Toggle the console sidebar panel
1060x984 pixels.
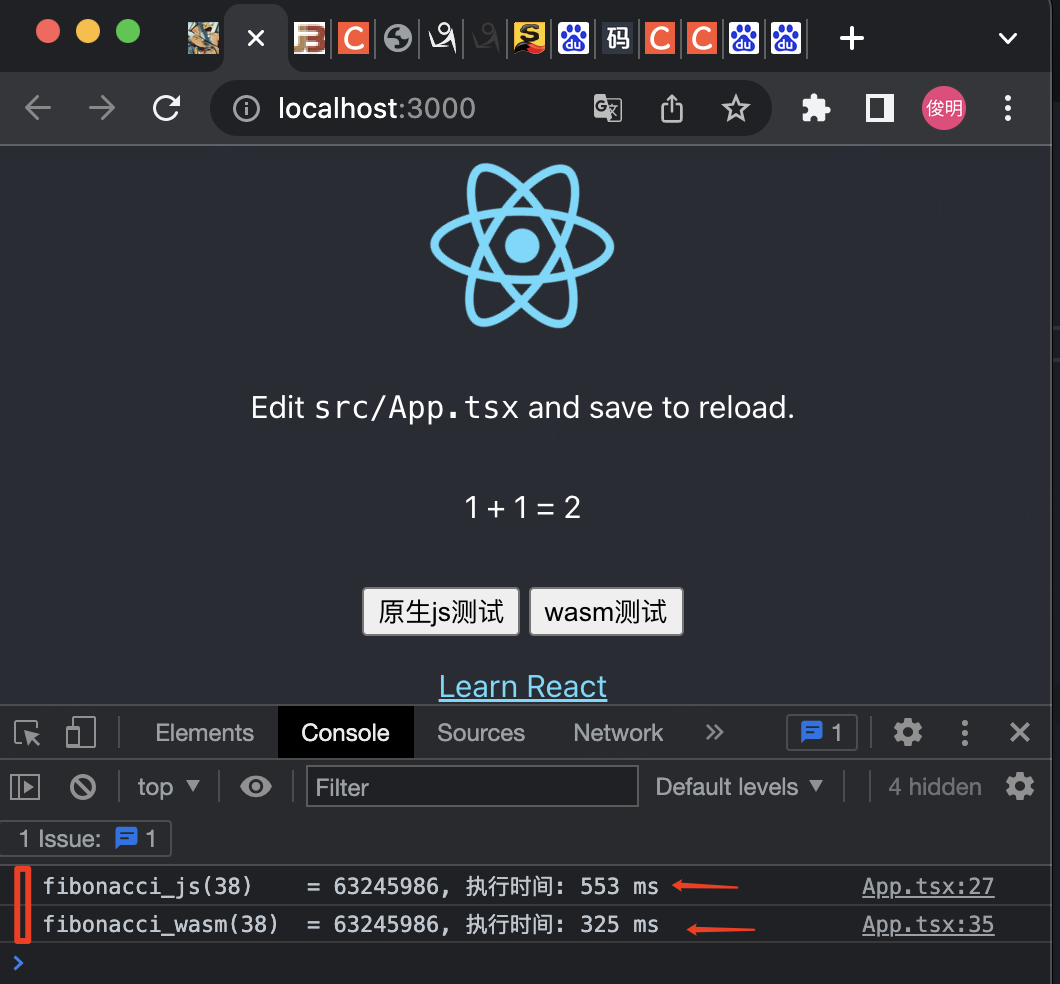coord(25,787)
